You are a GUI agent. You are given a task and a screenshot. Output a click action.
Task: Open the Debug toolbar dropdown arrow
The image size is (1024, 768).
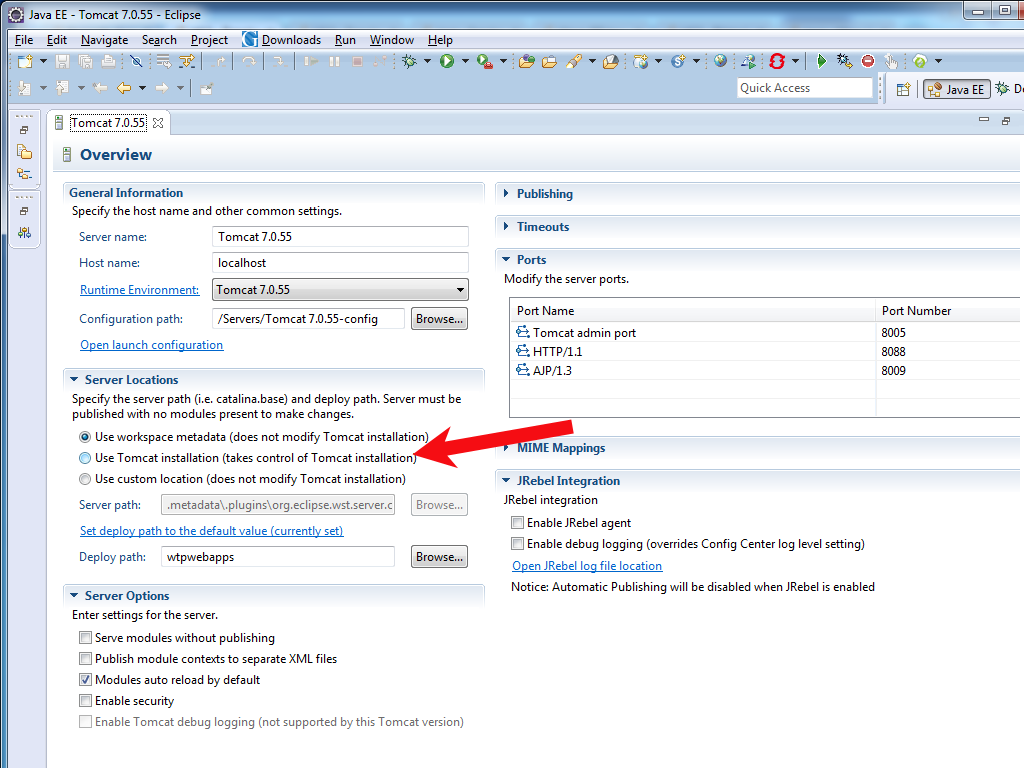coord(427,61)
